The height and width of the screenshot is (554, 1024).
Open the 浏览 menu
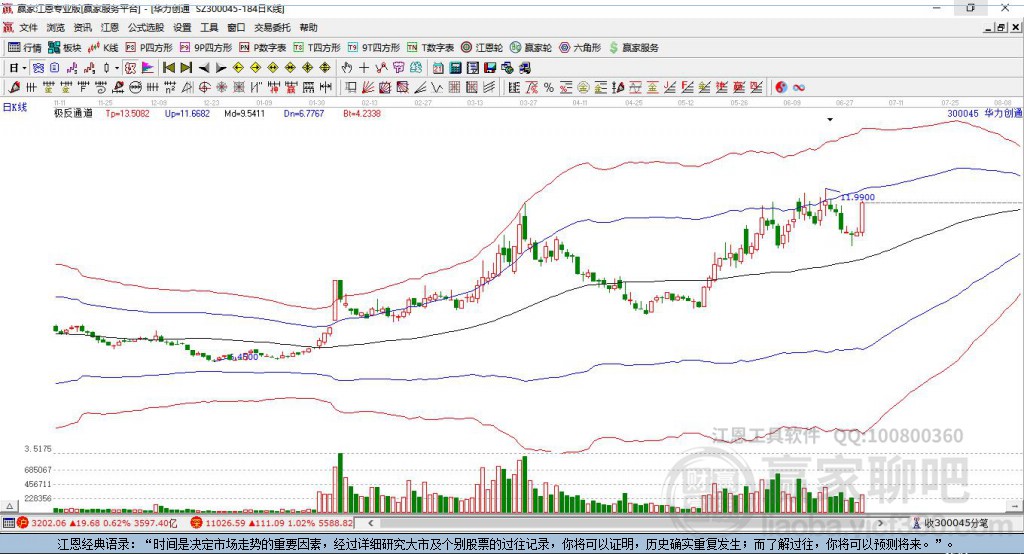pos(56,27)
